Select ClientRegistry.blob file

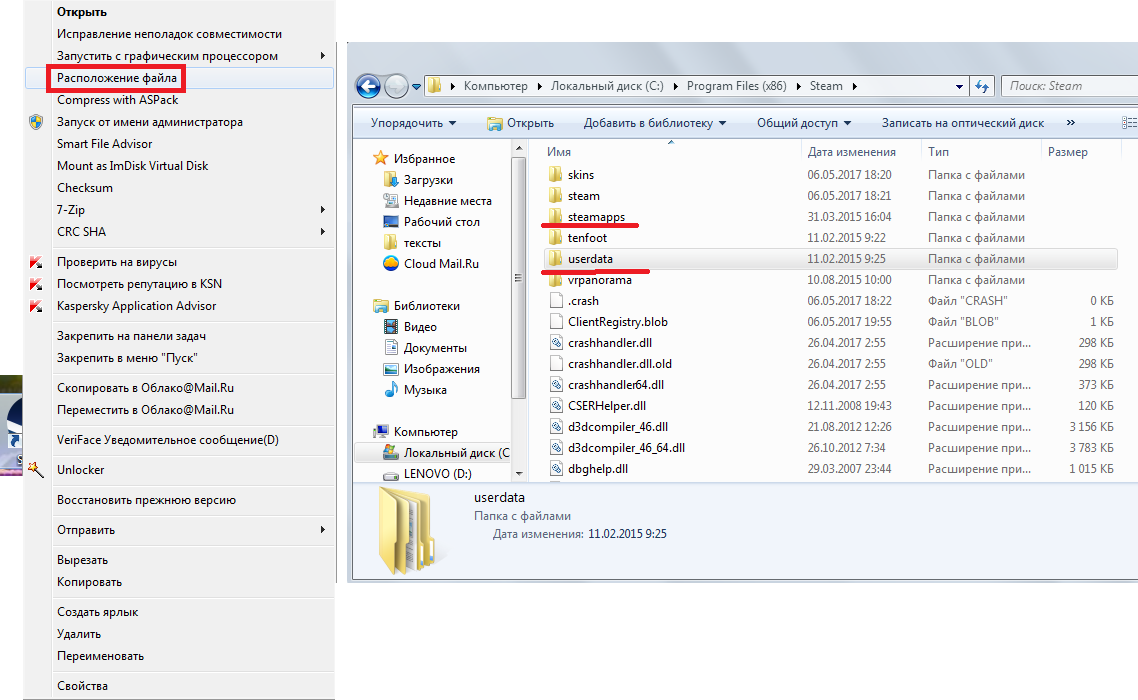[618, 322]
